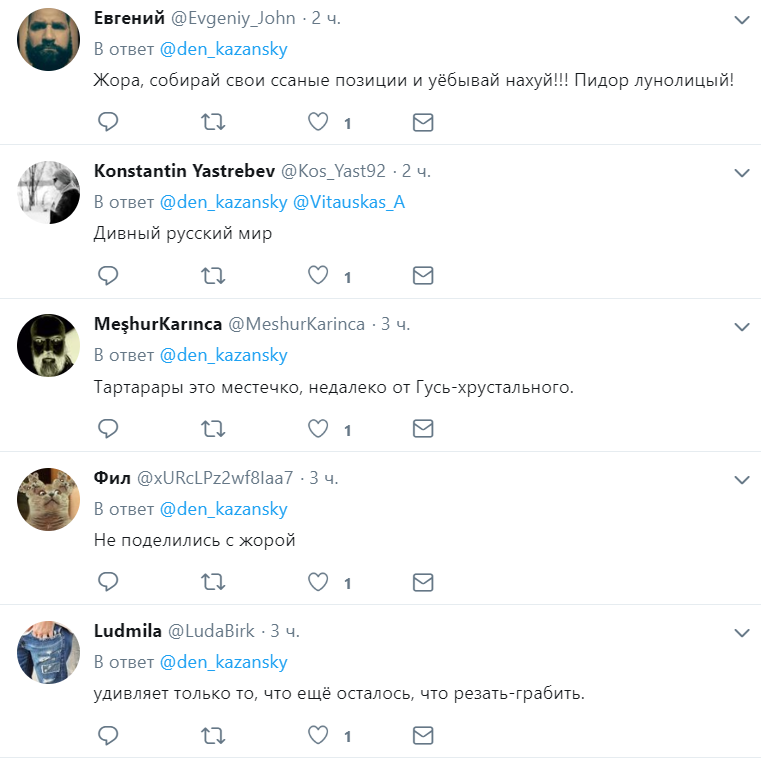761x765 pixels.
Task: Like MeşhurKarınca's tweet with the heart
Action: pos(318,429)
